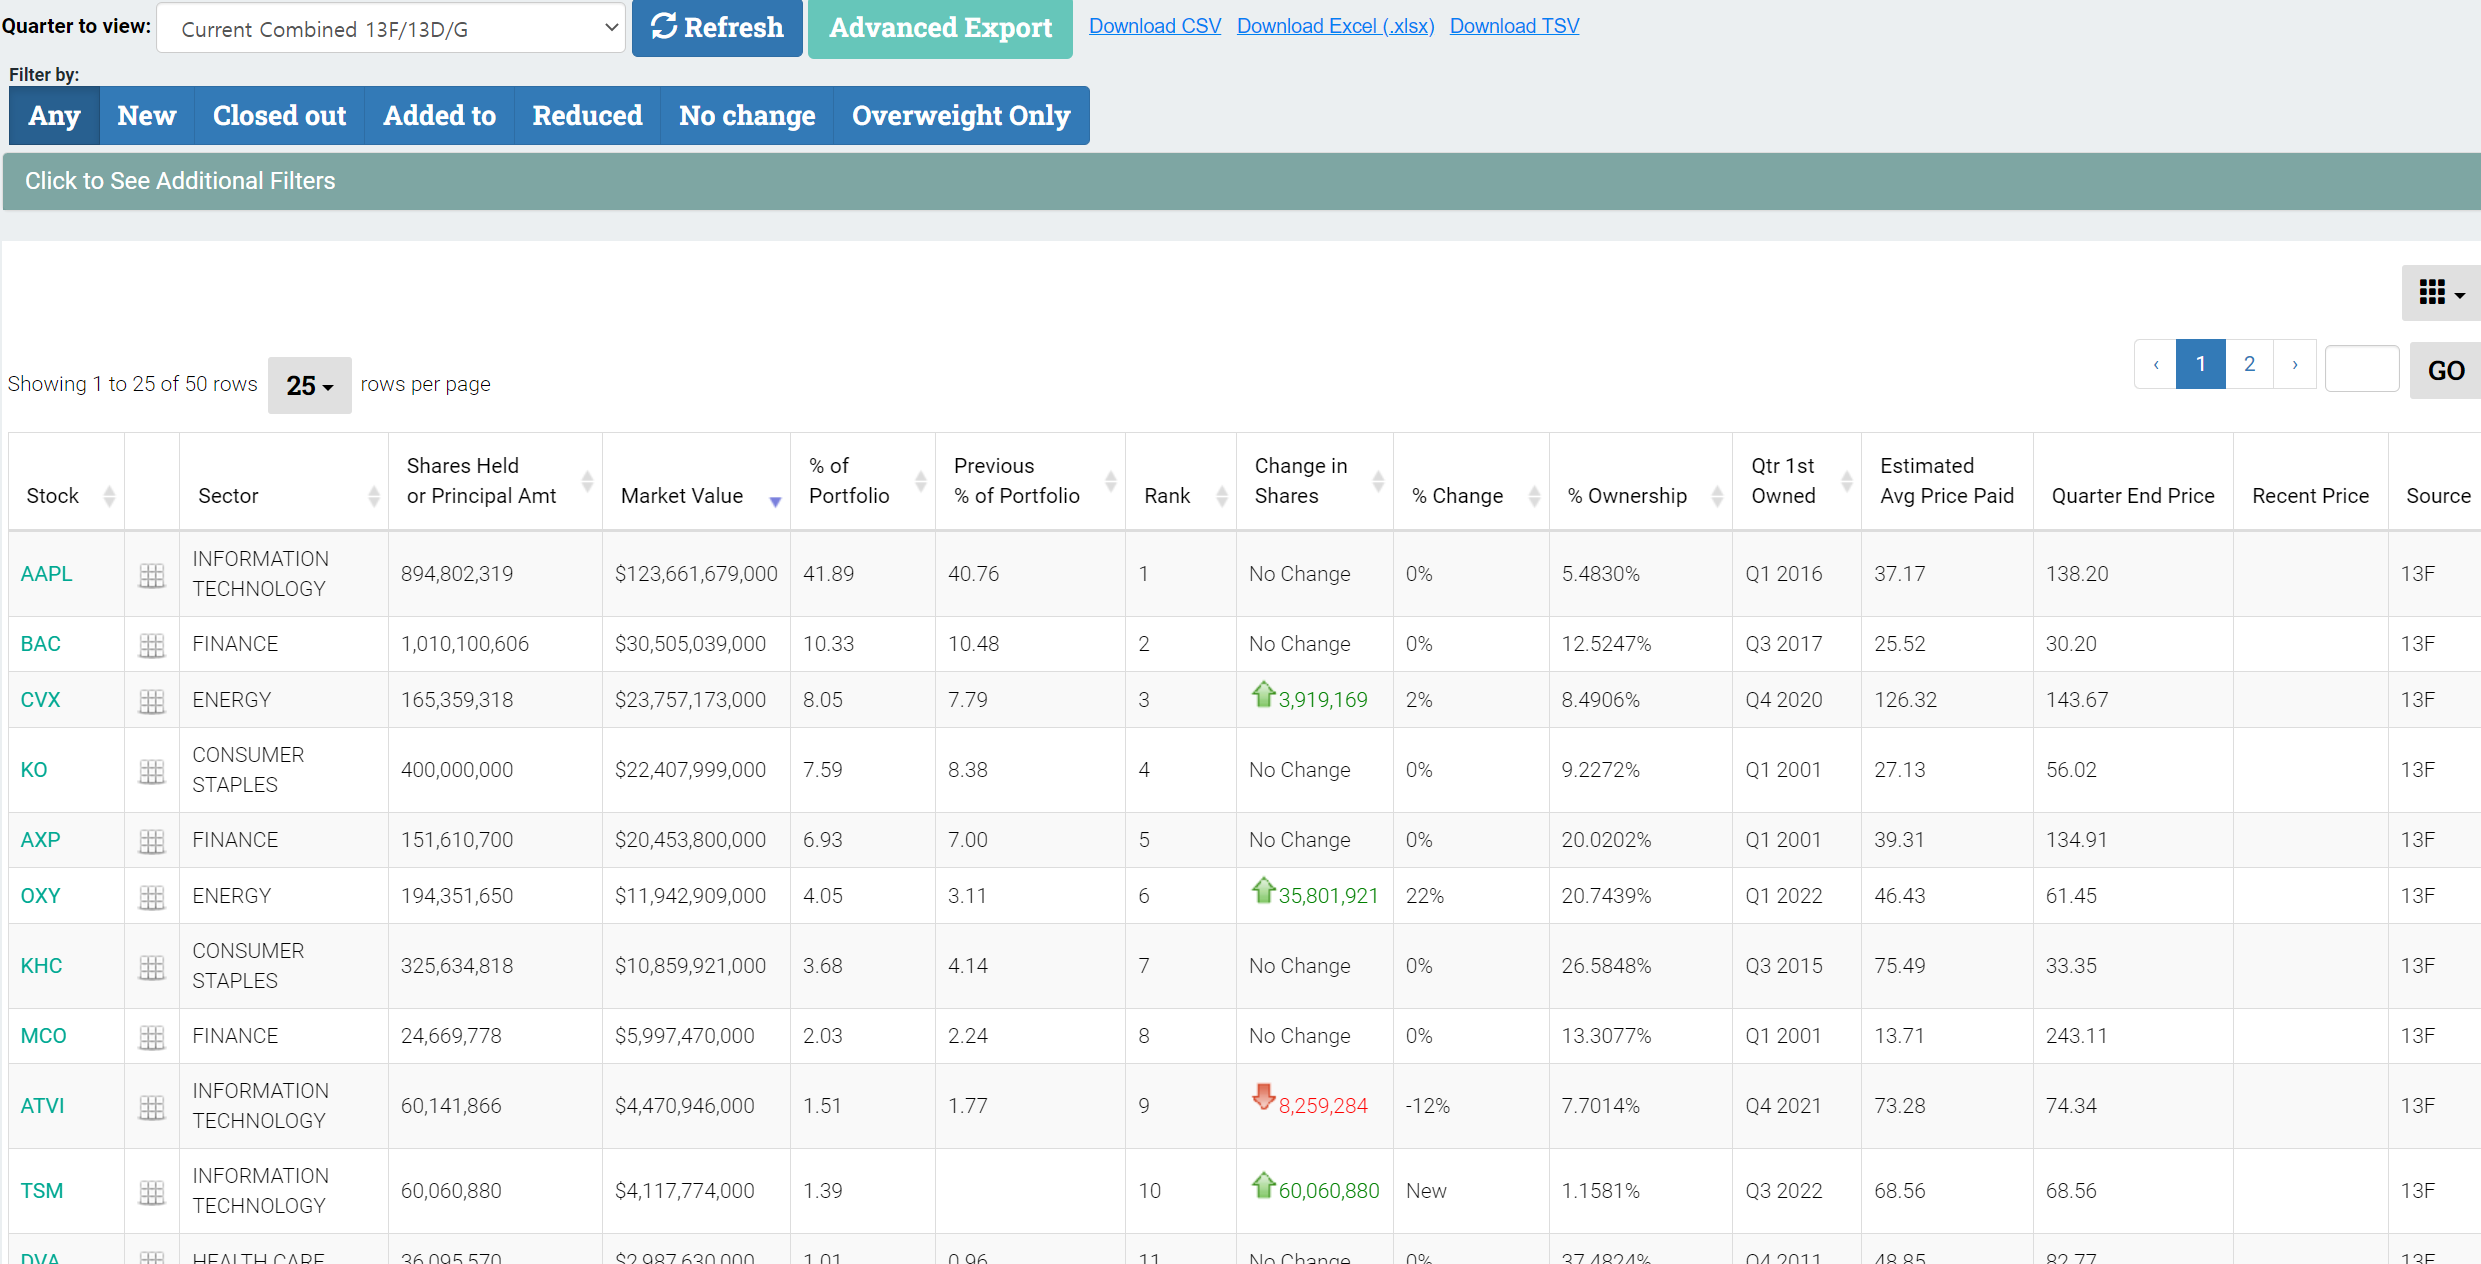
Task: Open the Quarter to view dropdown
Action: [391, 29]
